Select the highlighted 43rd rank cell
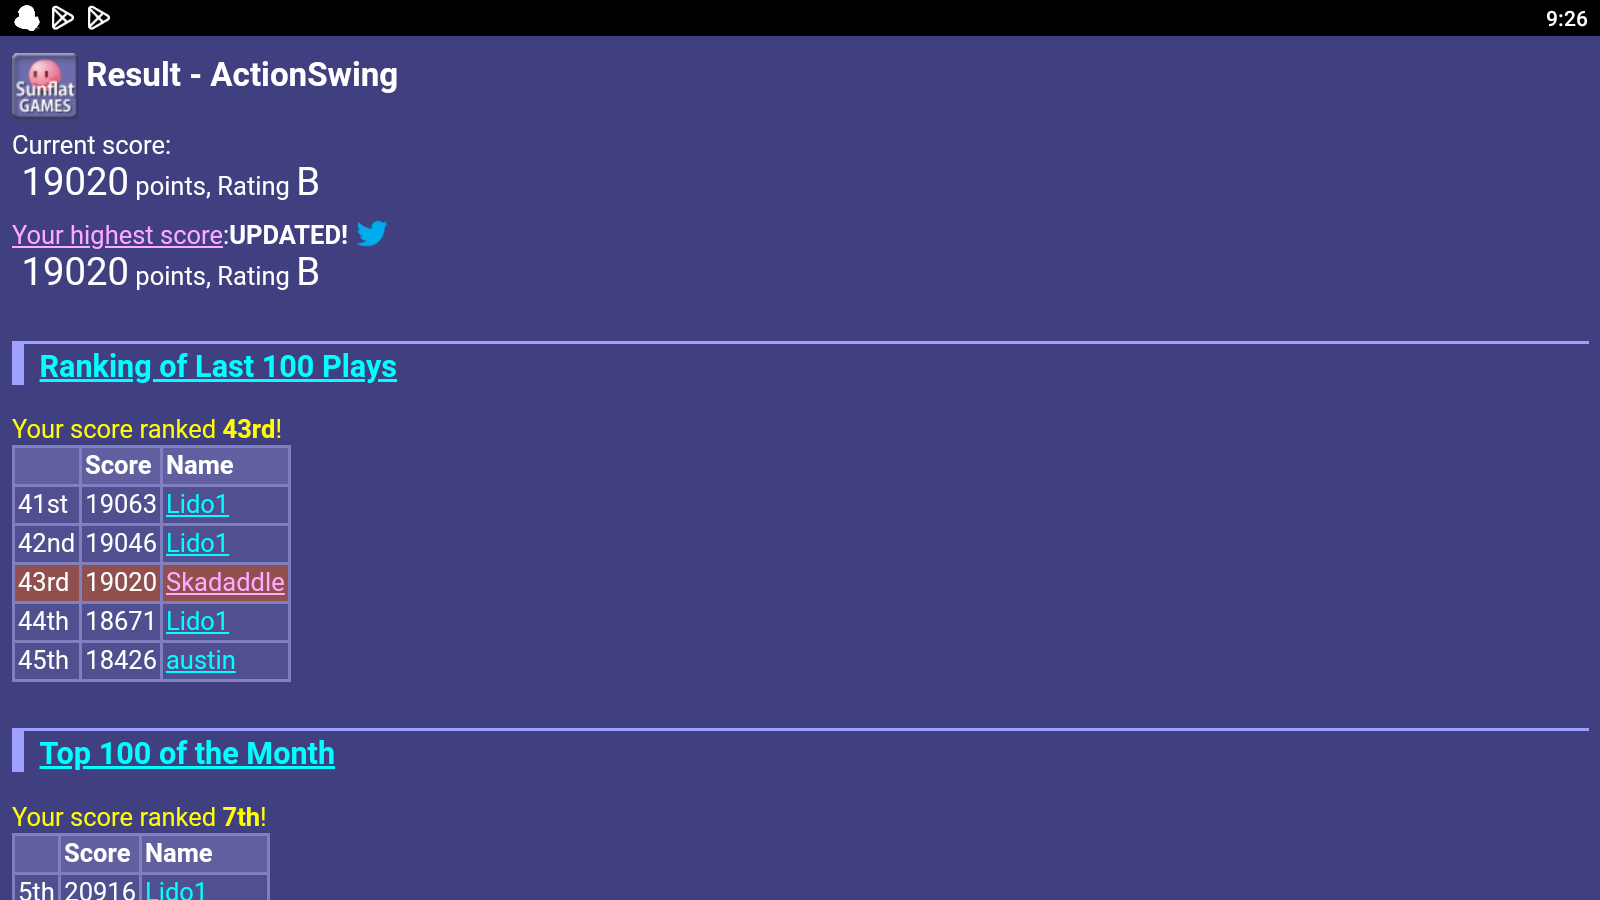This screenshot has width=1600, height=900. coord(44,582)
